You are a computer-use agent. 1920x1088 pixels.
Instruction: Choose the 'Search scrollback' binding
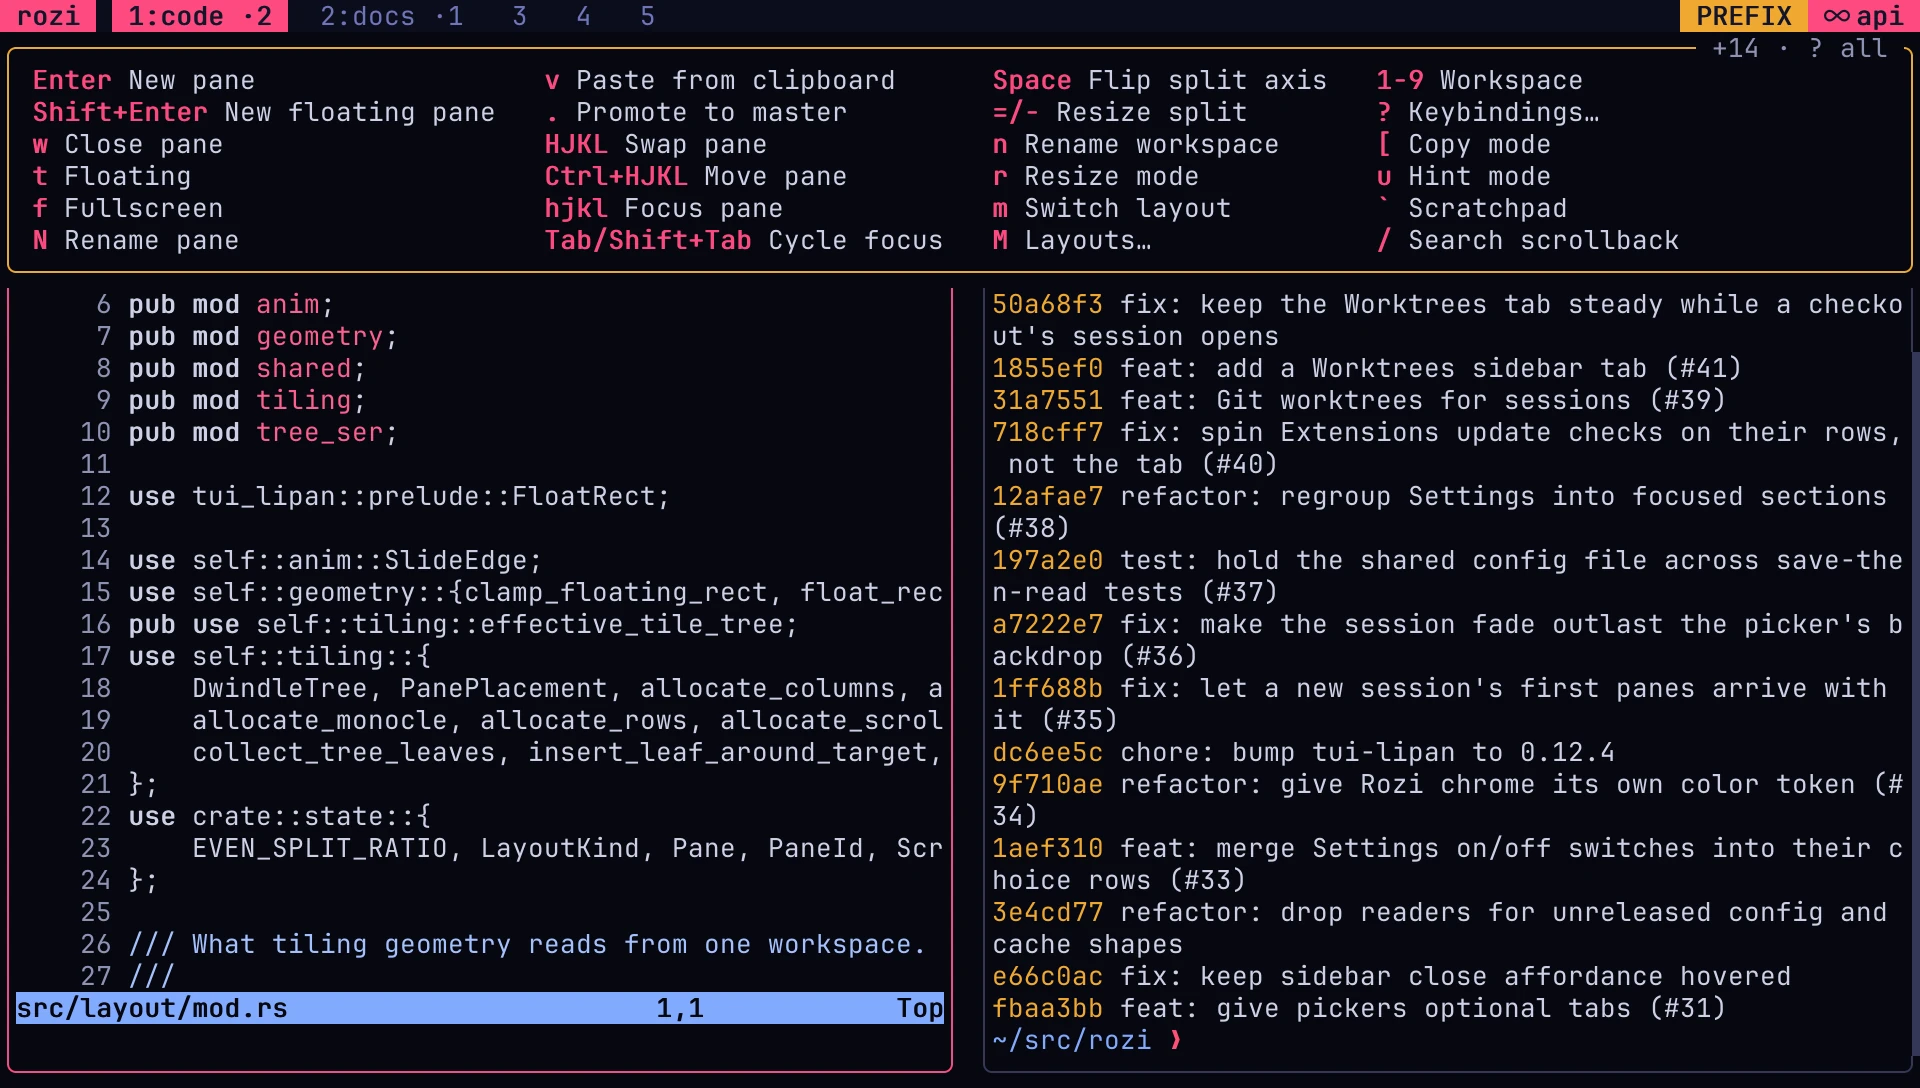click(1528, 240)
